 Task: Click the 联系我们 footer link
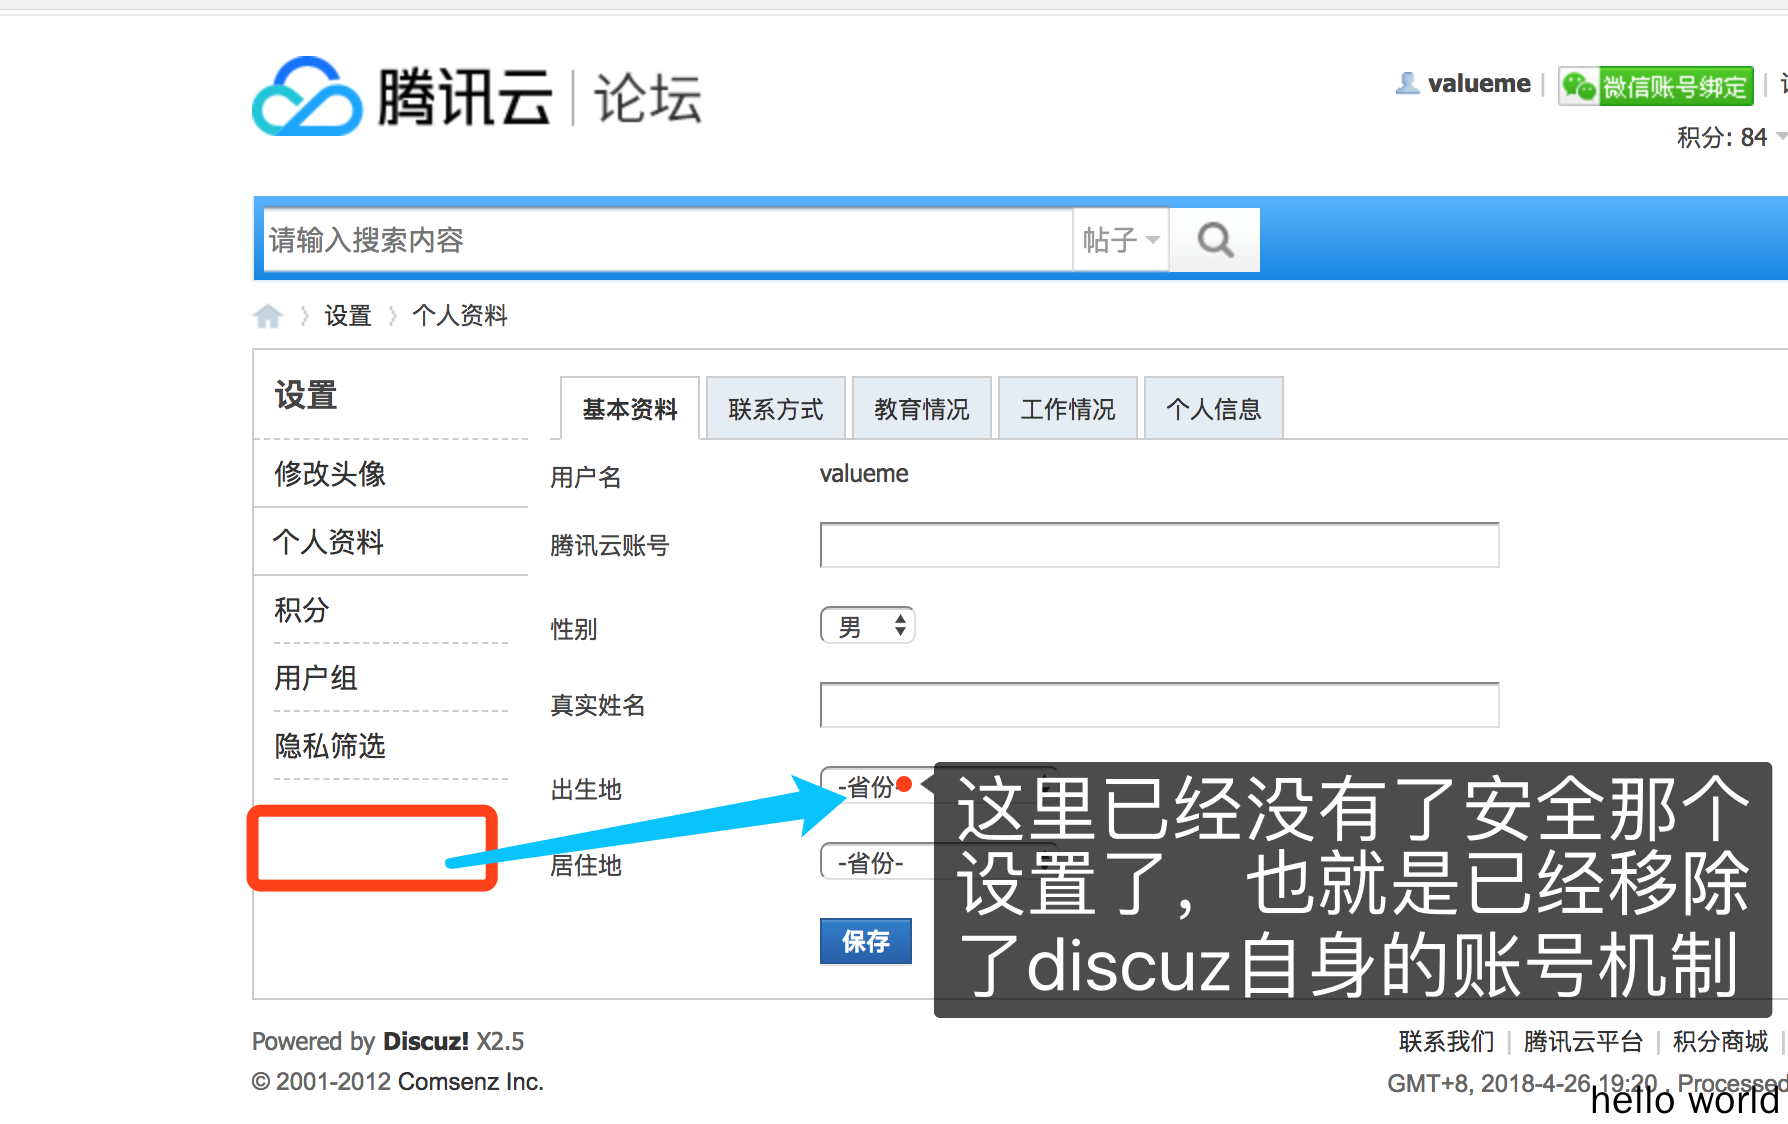[x=1446, y=1041]
